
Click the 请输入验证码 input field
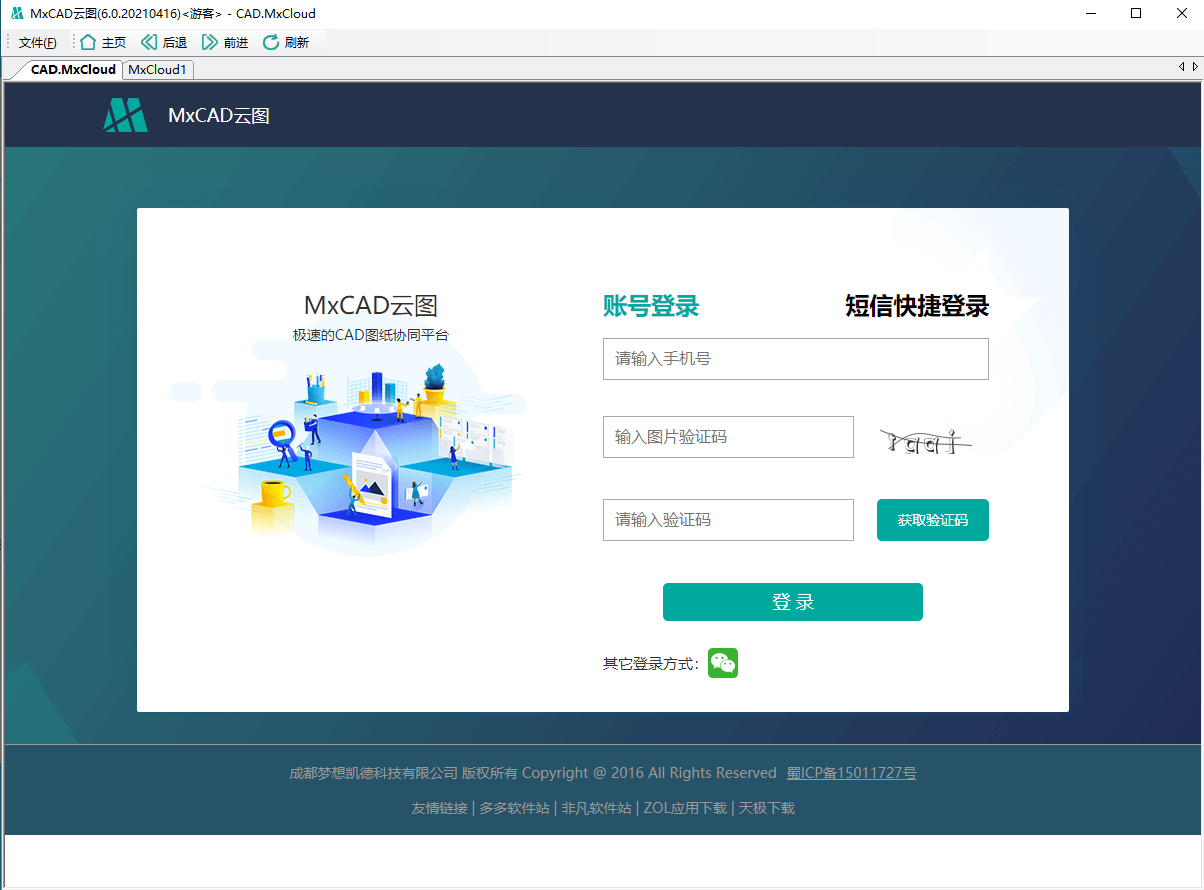727,520
